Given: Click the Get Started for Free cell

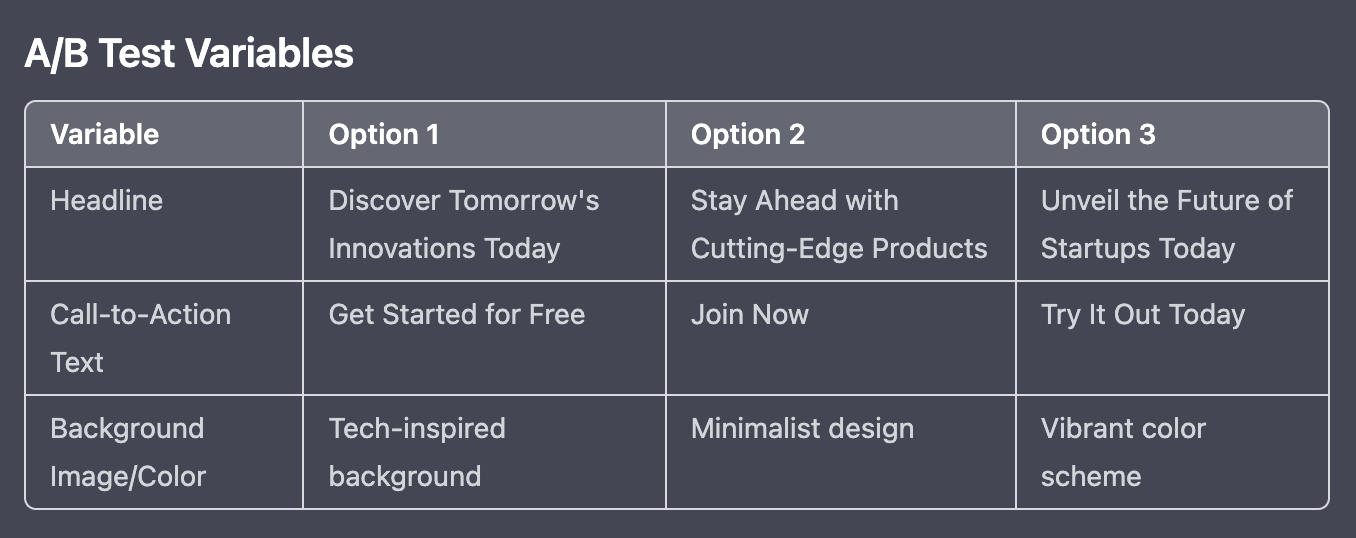Looking at the screenshot, I should point(484,338).
